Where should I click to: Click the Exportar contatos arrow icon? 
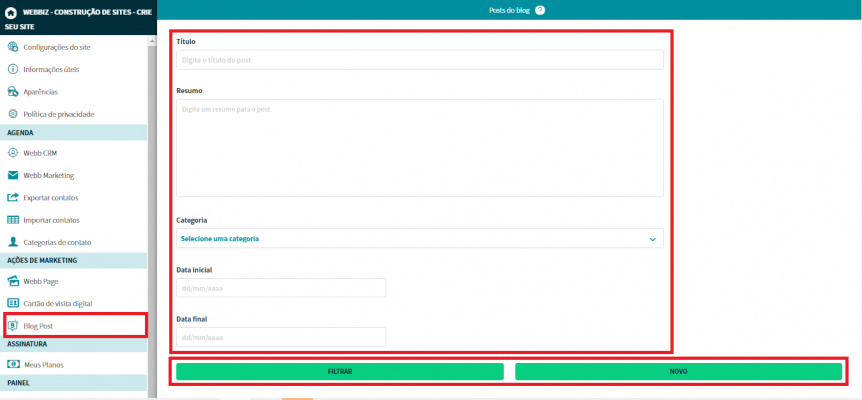pos(13,198)
